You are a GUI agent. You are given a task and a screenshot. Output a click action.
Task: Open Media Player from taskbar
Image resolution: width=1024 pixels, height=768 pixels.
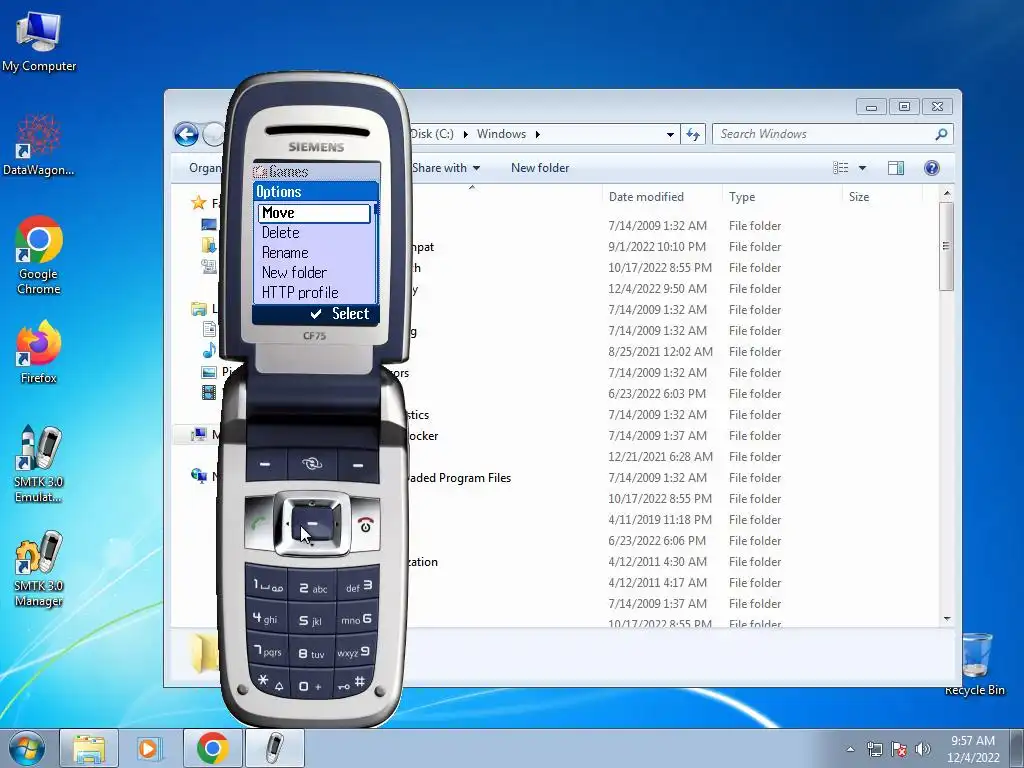(x=149, y=748)
